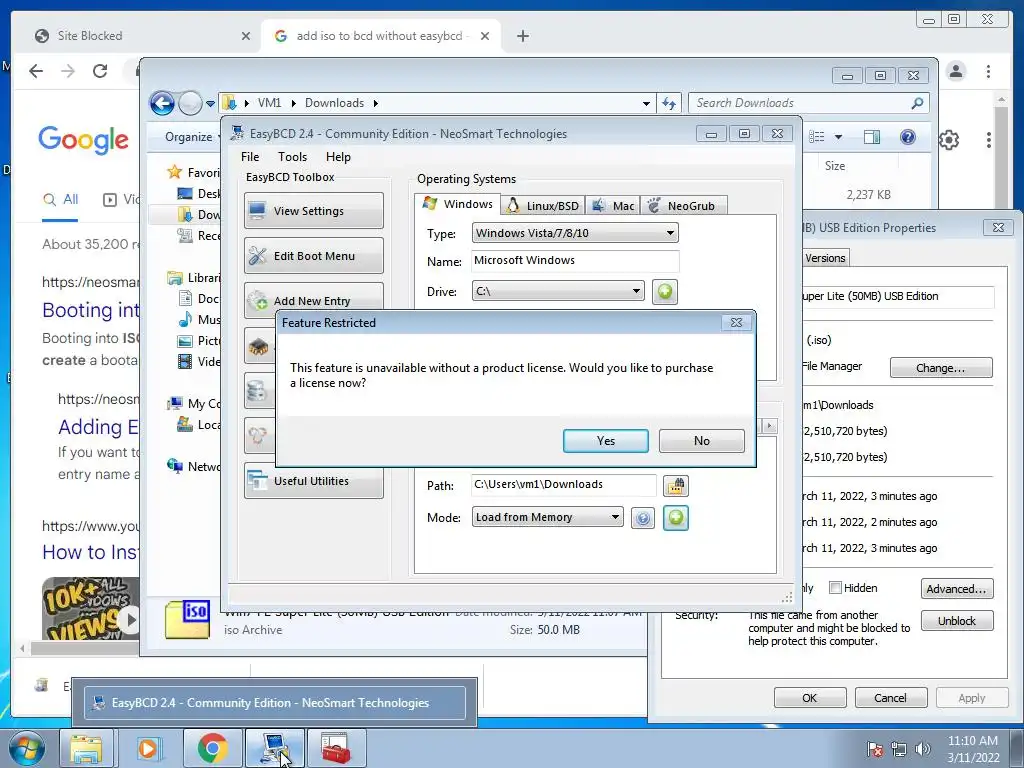Screen dimensions: 1024x768
Task: Select Network in Explorer navigation pane
Action: [194, 466]
